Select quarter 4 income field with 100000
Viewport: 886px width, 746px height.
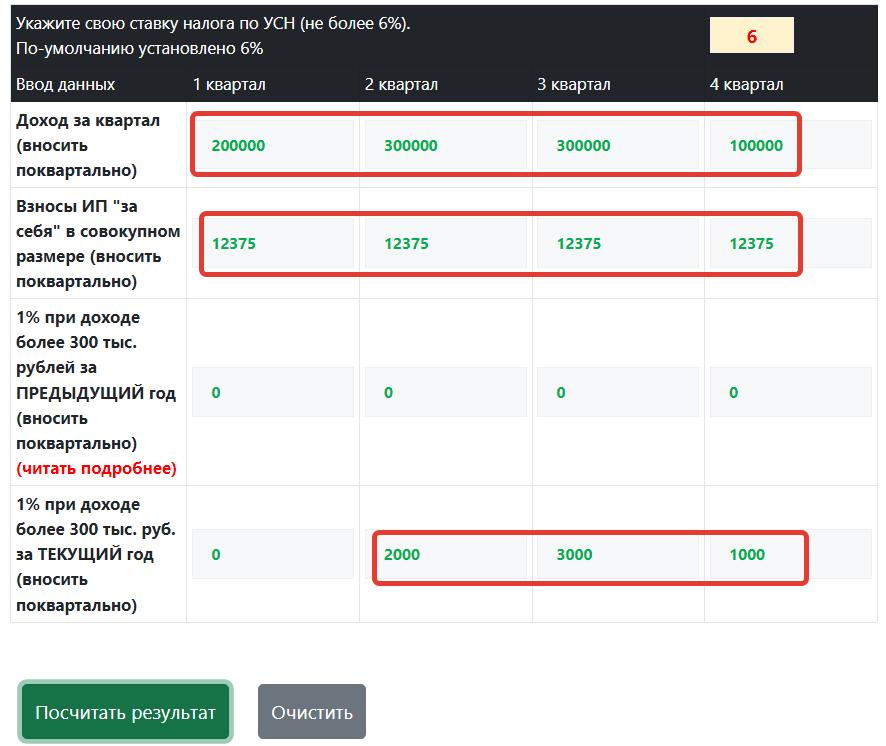[791, 145]
